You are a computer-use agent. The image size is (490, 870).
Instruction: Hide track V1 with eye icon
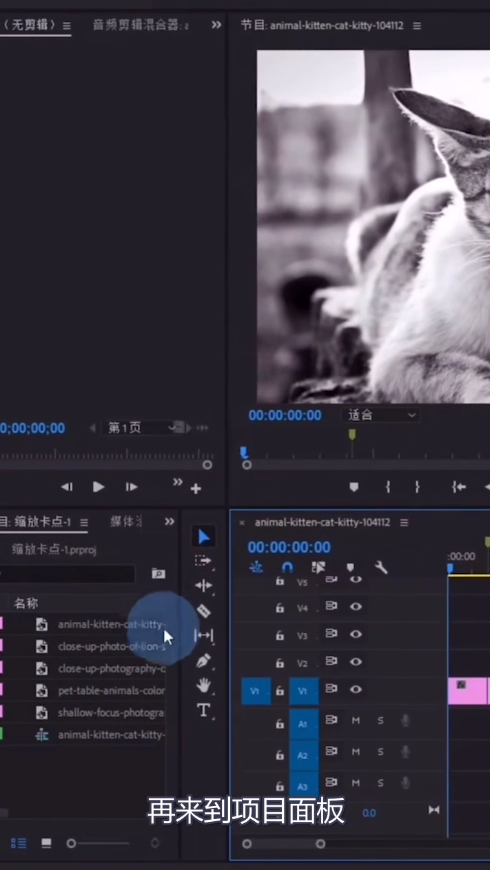point(356,689)
